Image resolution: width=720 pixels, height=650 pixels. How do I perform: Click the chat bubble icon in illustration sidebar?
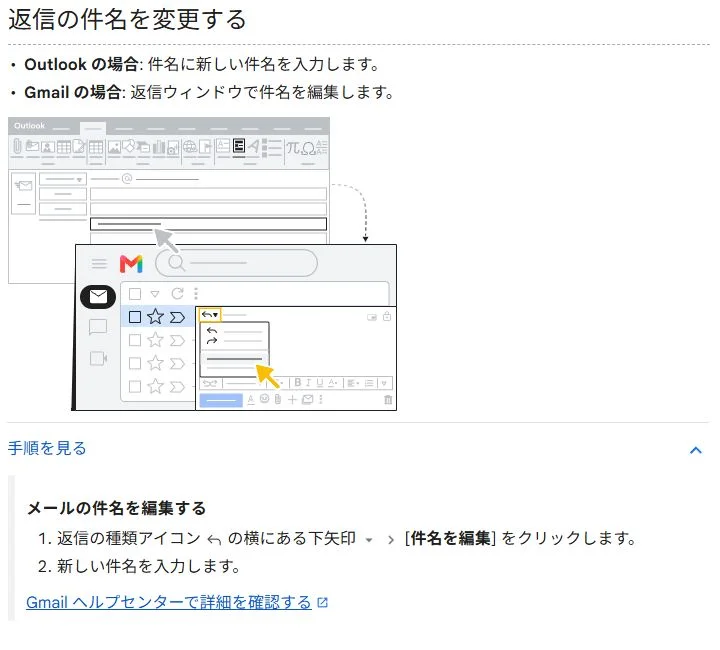pyautogui.click(x=98, y=328)
